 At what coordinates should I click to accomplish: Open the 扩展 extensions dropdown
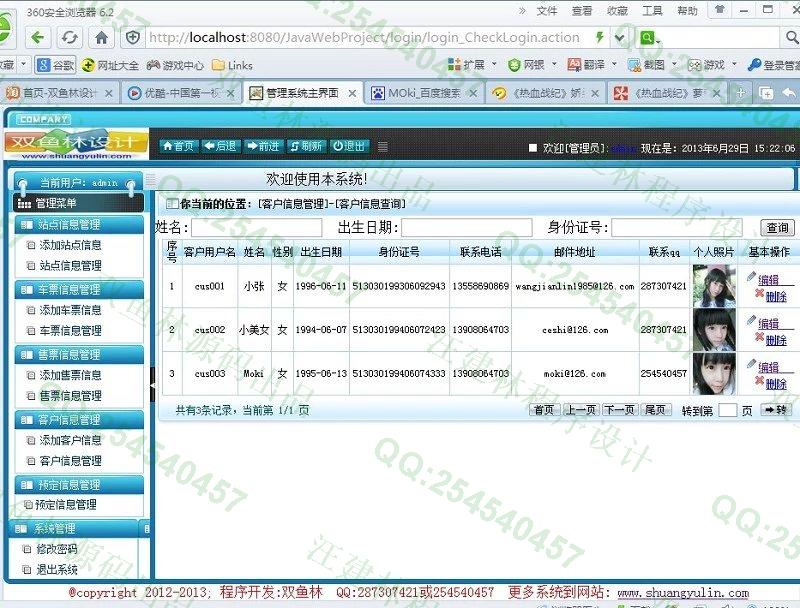pos(472,65)
